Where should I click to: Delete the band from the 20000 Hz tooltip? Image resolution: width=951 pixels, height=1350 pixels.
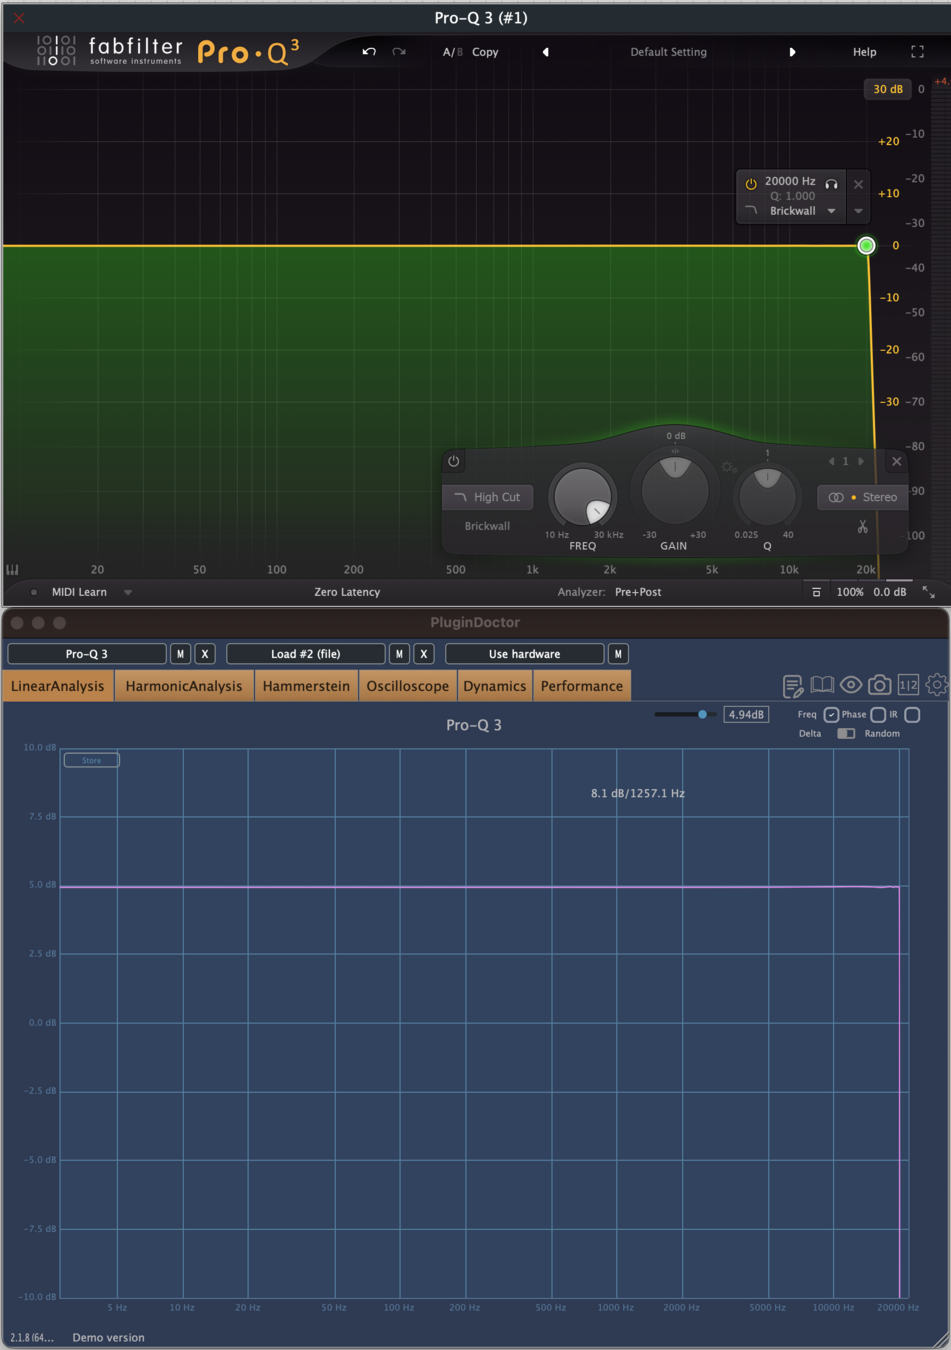(858, 184)
